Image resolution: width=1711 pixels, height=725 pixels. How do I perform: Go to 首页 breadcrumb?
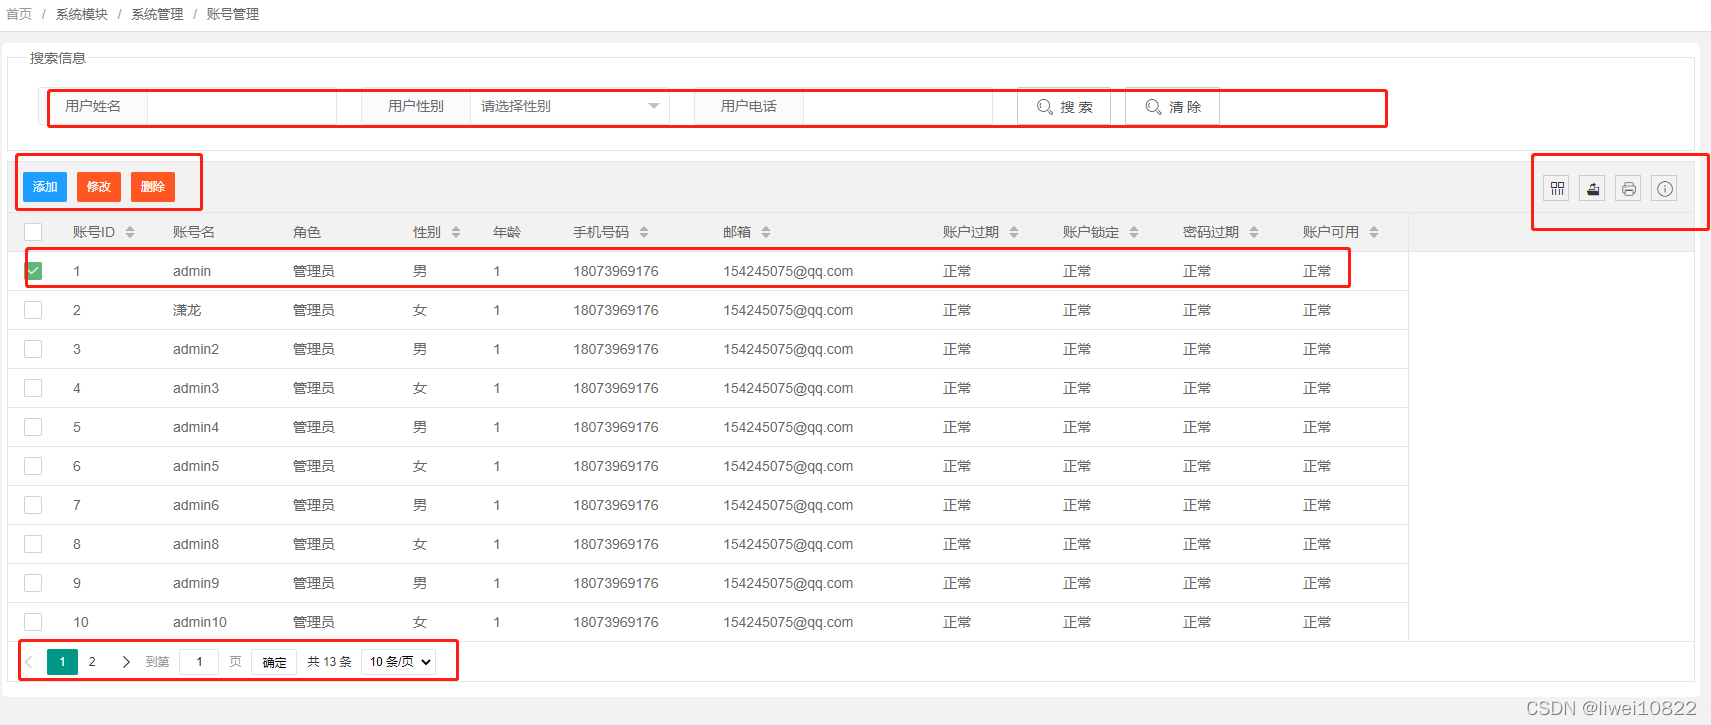tap(19, 14)
